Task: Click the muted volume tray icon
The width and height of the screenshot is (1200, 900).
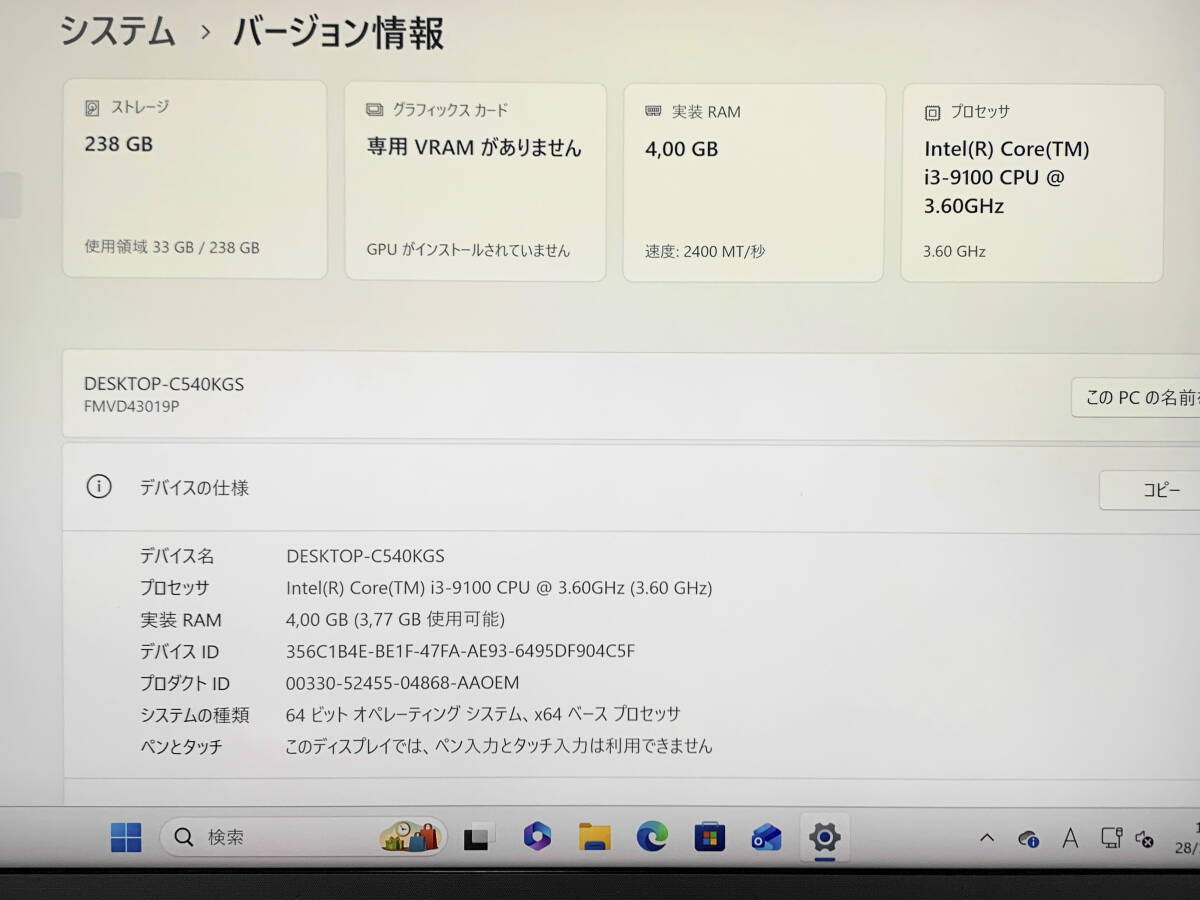Action: point(1146,838)
